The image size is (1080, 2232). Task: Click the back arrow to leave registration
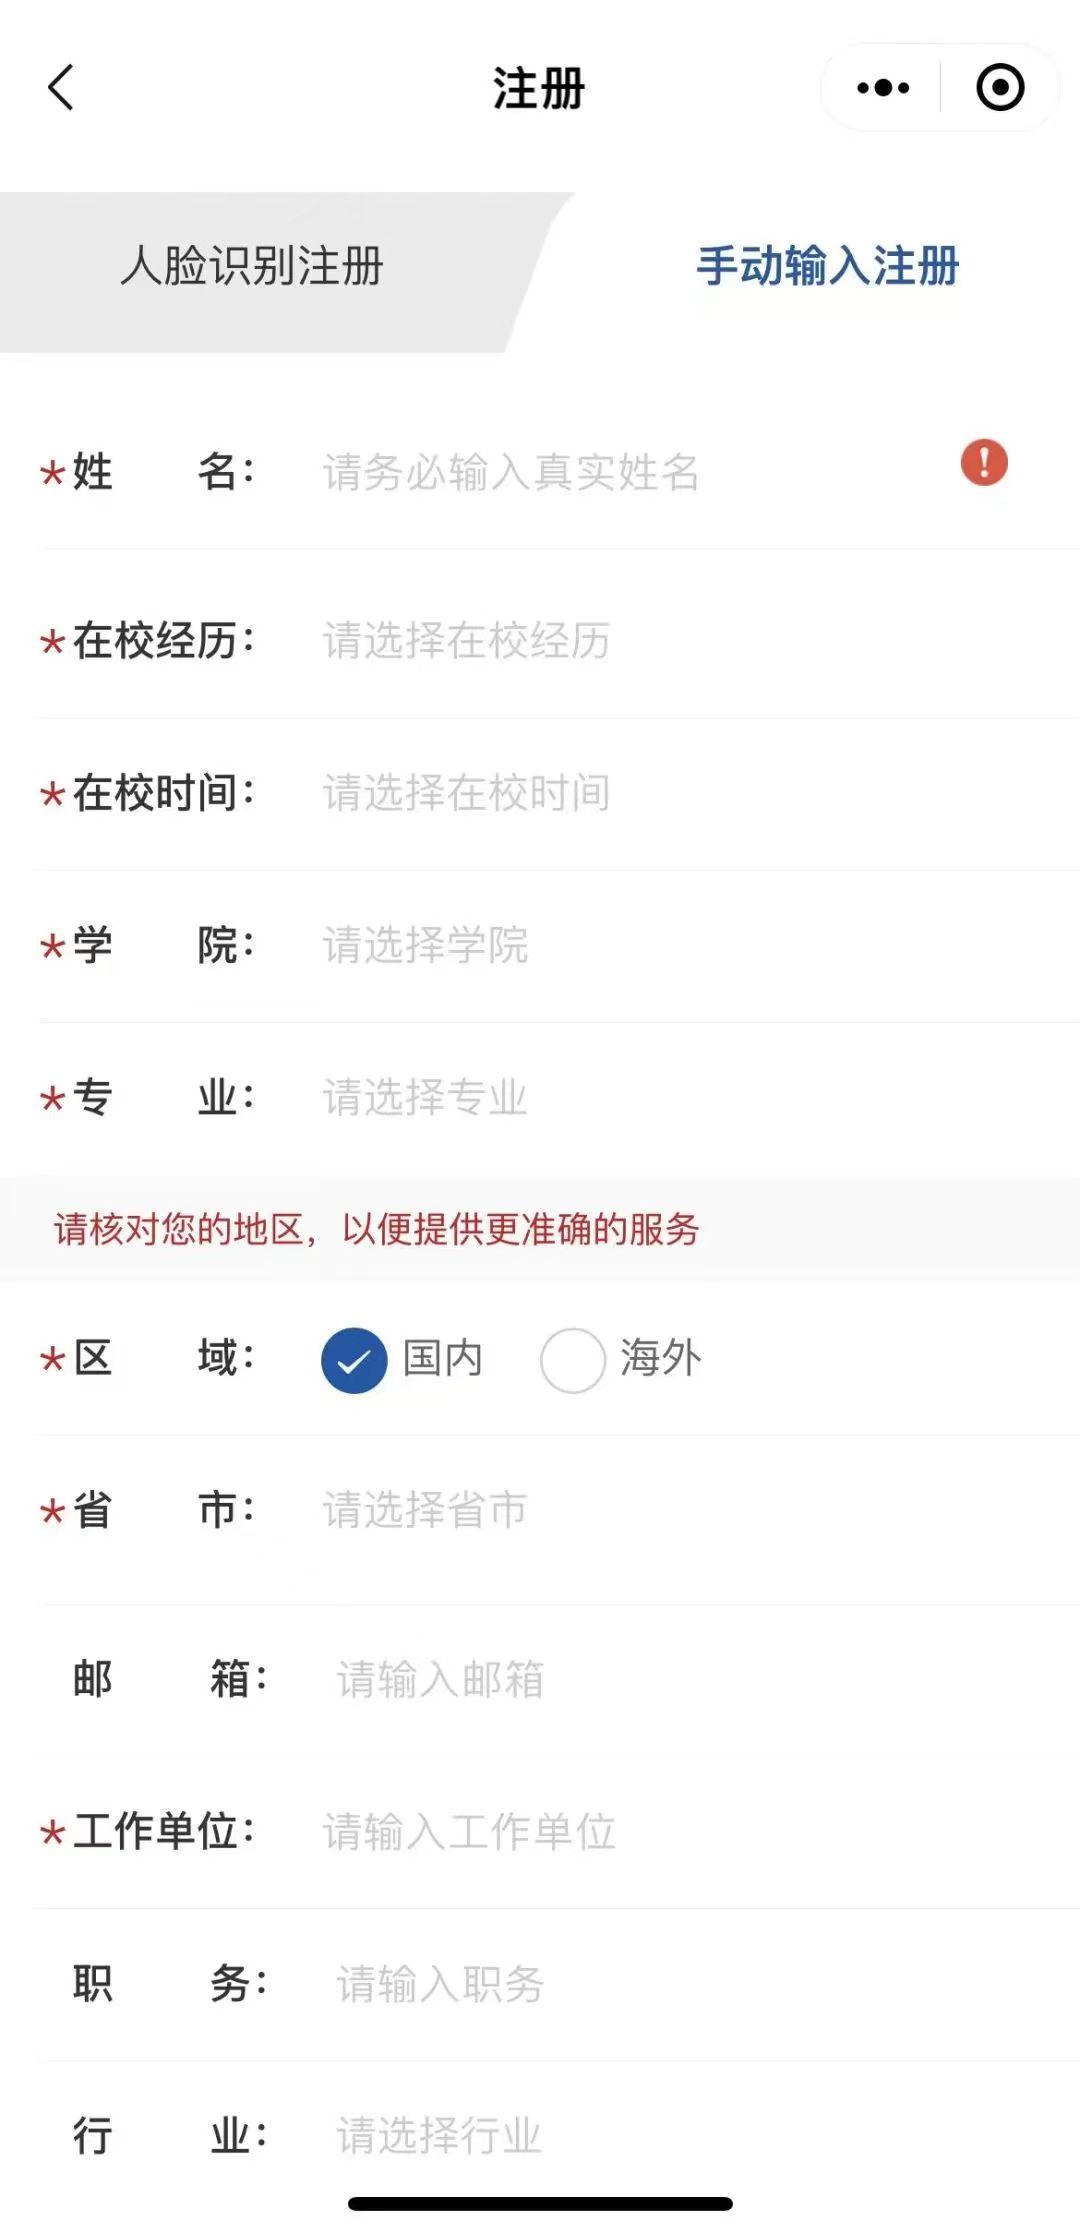point(62,88)
